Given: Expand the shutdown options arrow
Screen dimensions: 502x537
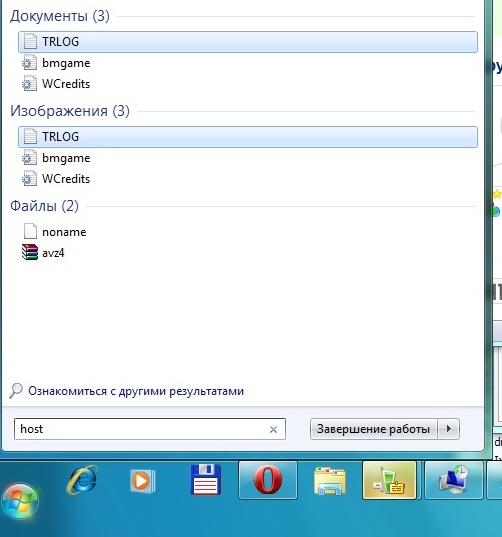Looking at the screenshot, I should [x=449, y=429].
